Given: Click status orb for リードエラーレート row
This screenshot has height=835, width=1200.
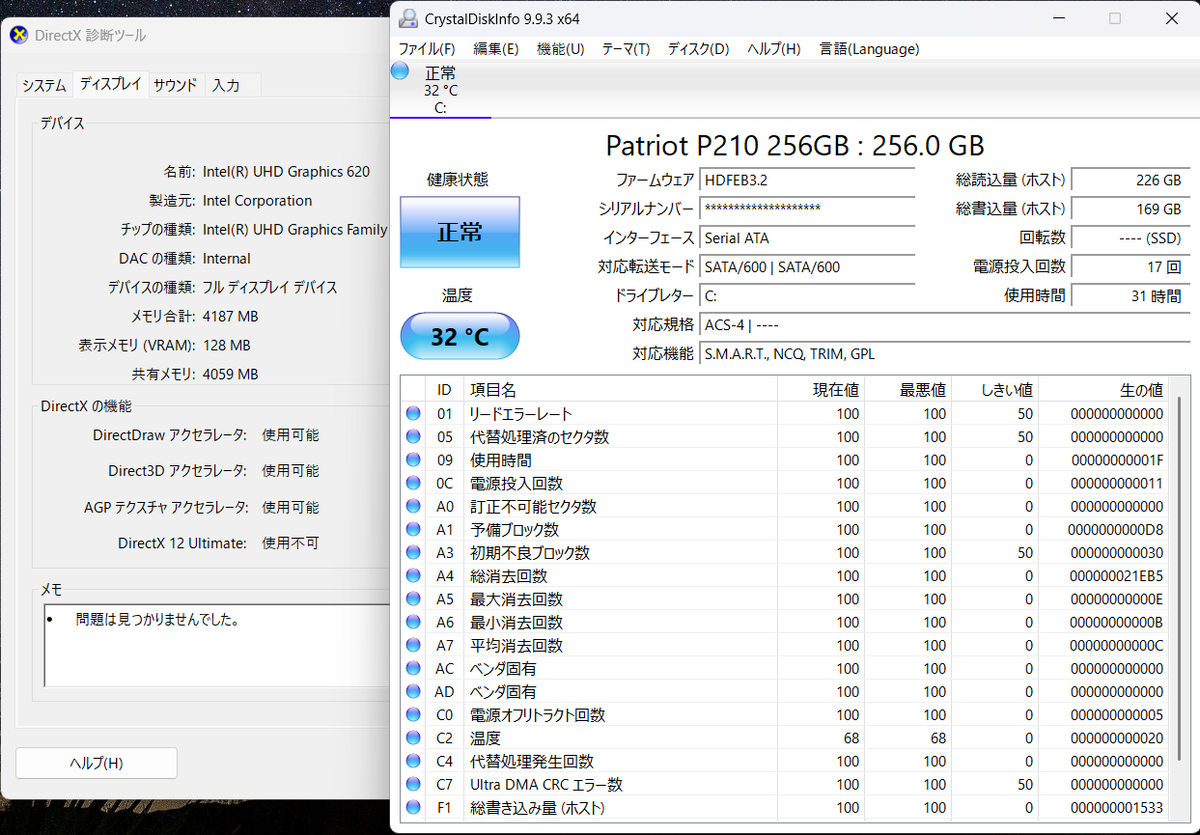Looking at the screenshot, I should pos(413,413).
